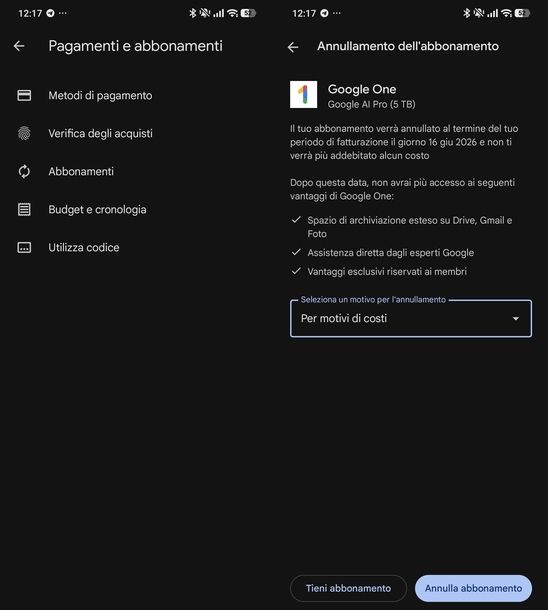Tap 'Vantaggi esclusivi riservati ai membri' text
This screenshot has width=548, height=610.
point(387,272)
